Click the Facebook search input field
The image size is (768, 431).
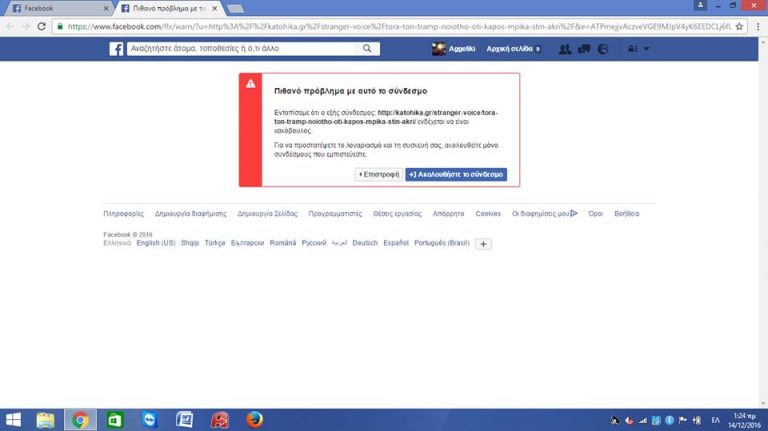240,48
